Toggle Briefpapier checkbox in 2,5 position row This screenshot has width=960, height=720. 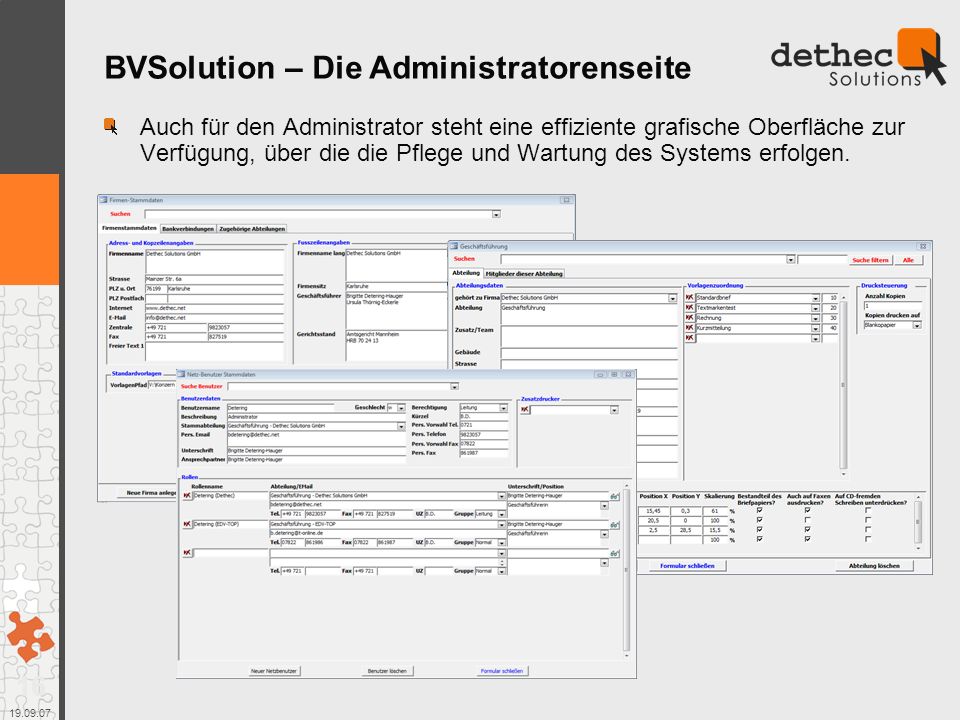[760, 530]
